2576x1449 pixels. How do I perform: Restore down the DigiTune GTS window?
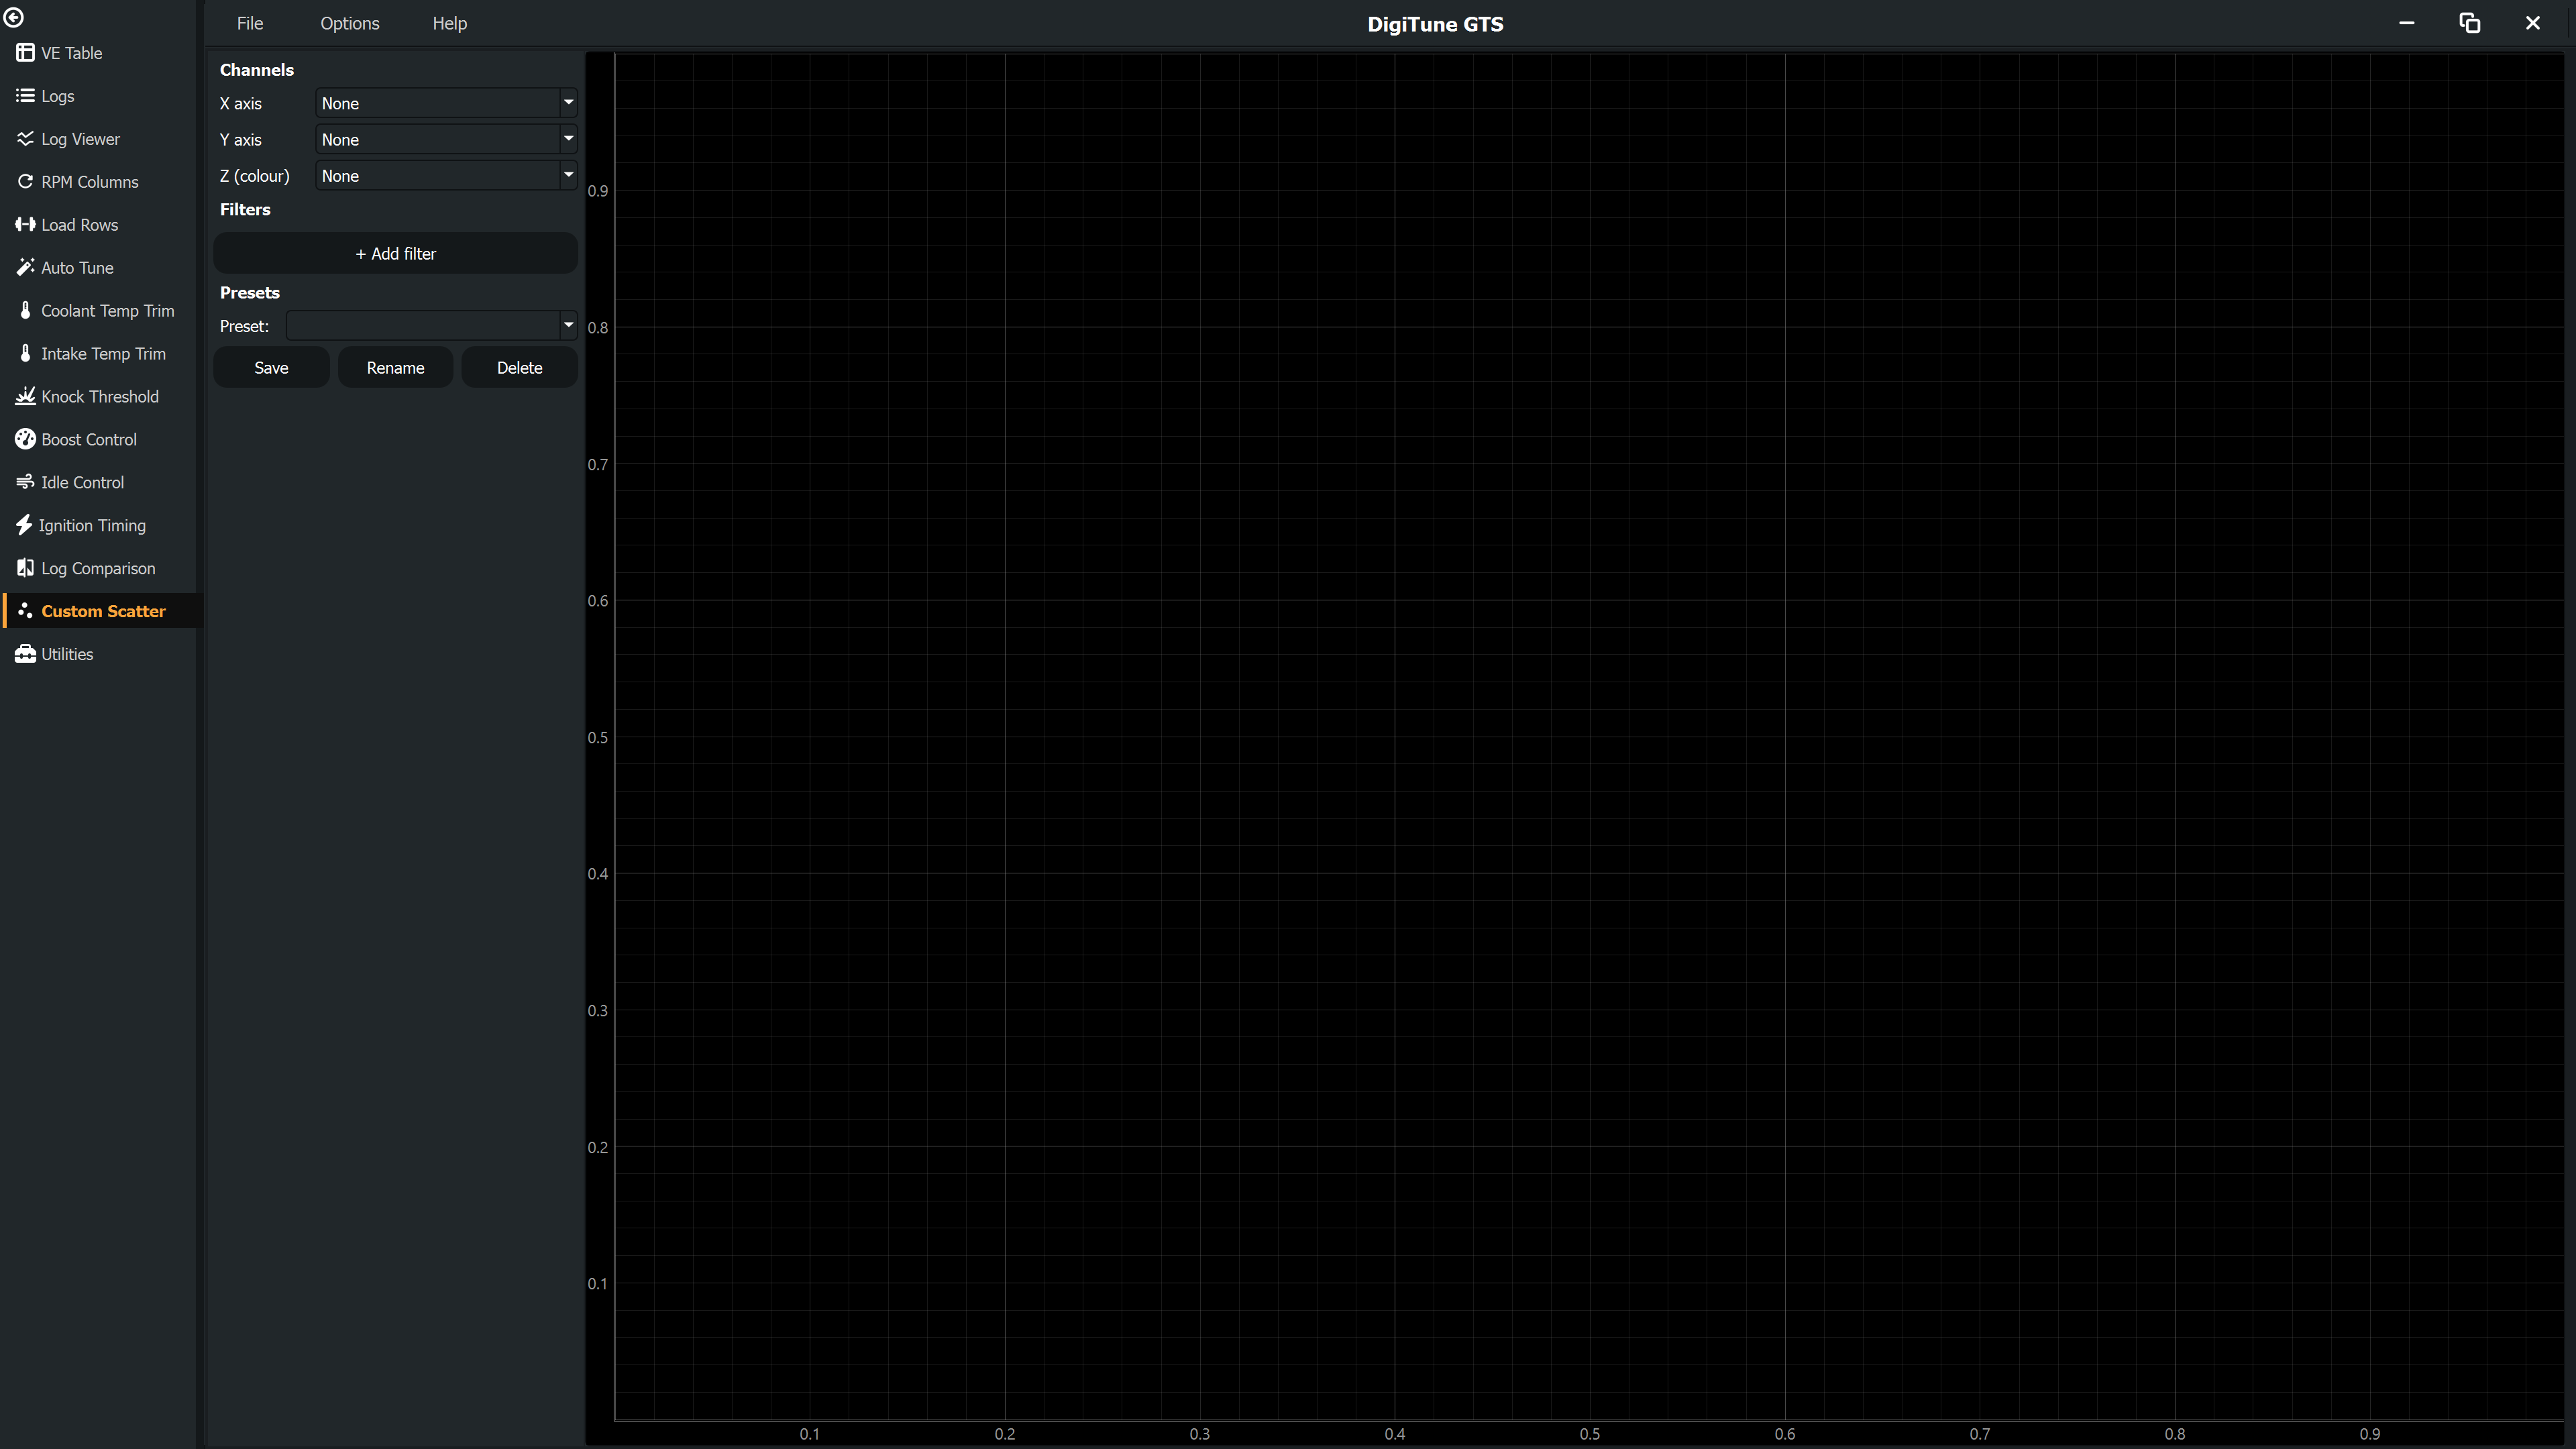[x=2470, y=23]
